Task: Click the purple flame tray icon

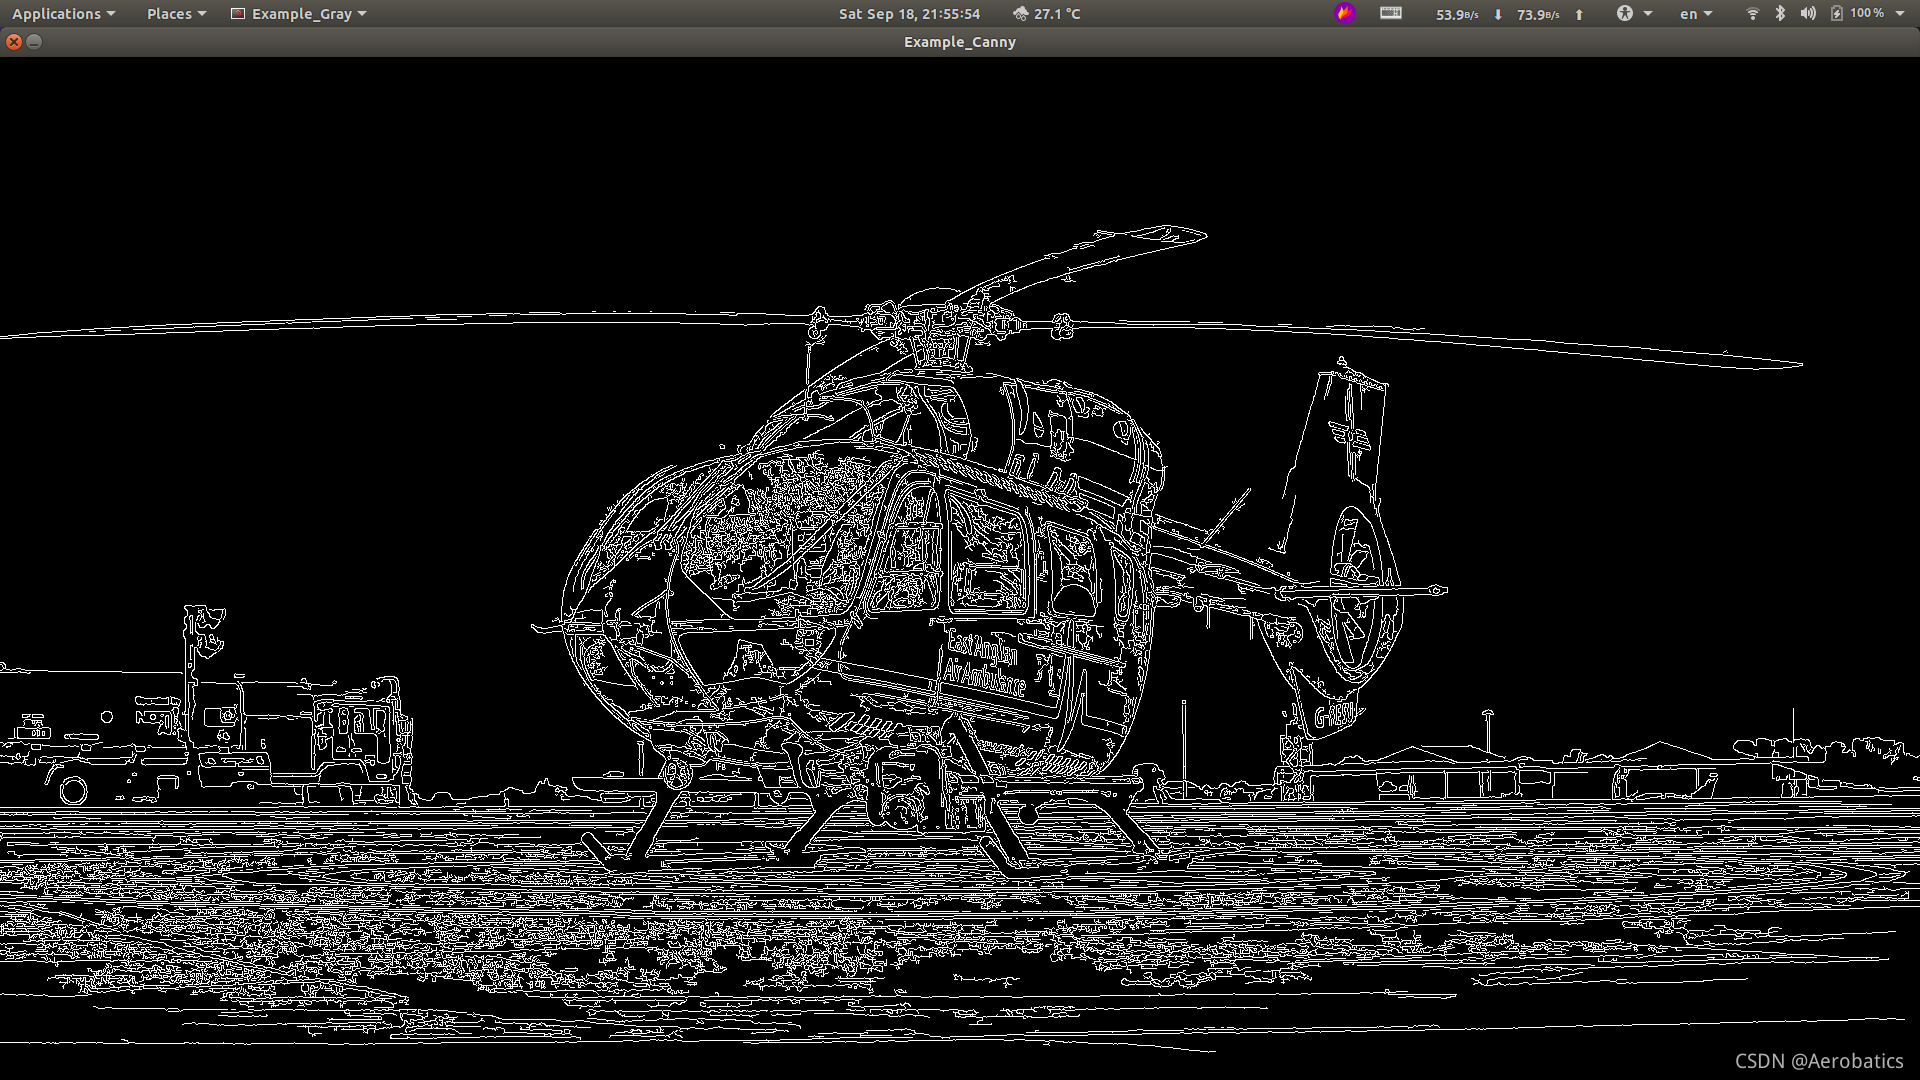Action: pos(1344,13)
